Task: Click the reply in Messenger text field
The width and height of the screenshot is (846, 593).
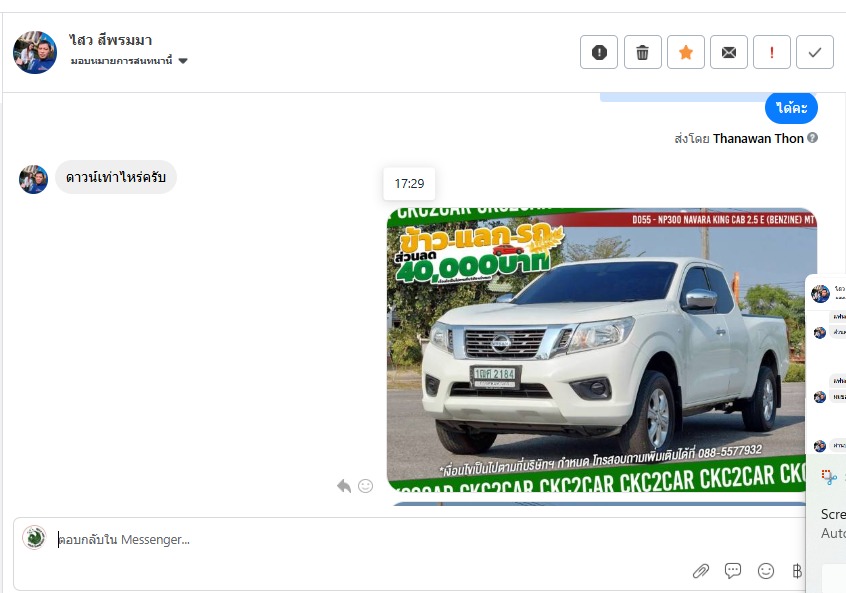Action: [x=350, y=540]
